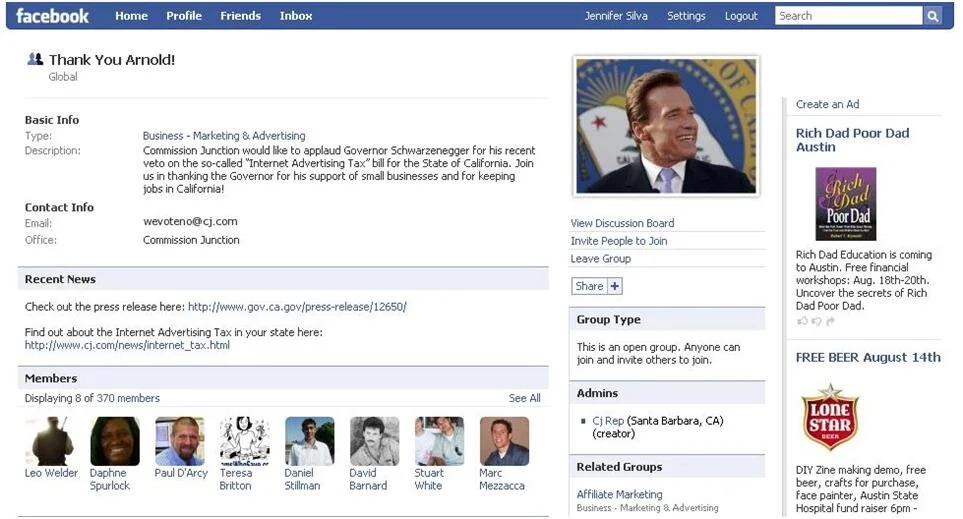Screen dimensions: 963x519
Task: Click the Teresa Britton name link
Action: coord(236,479)
